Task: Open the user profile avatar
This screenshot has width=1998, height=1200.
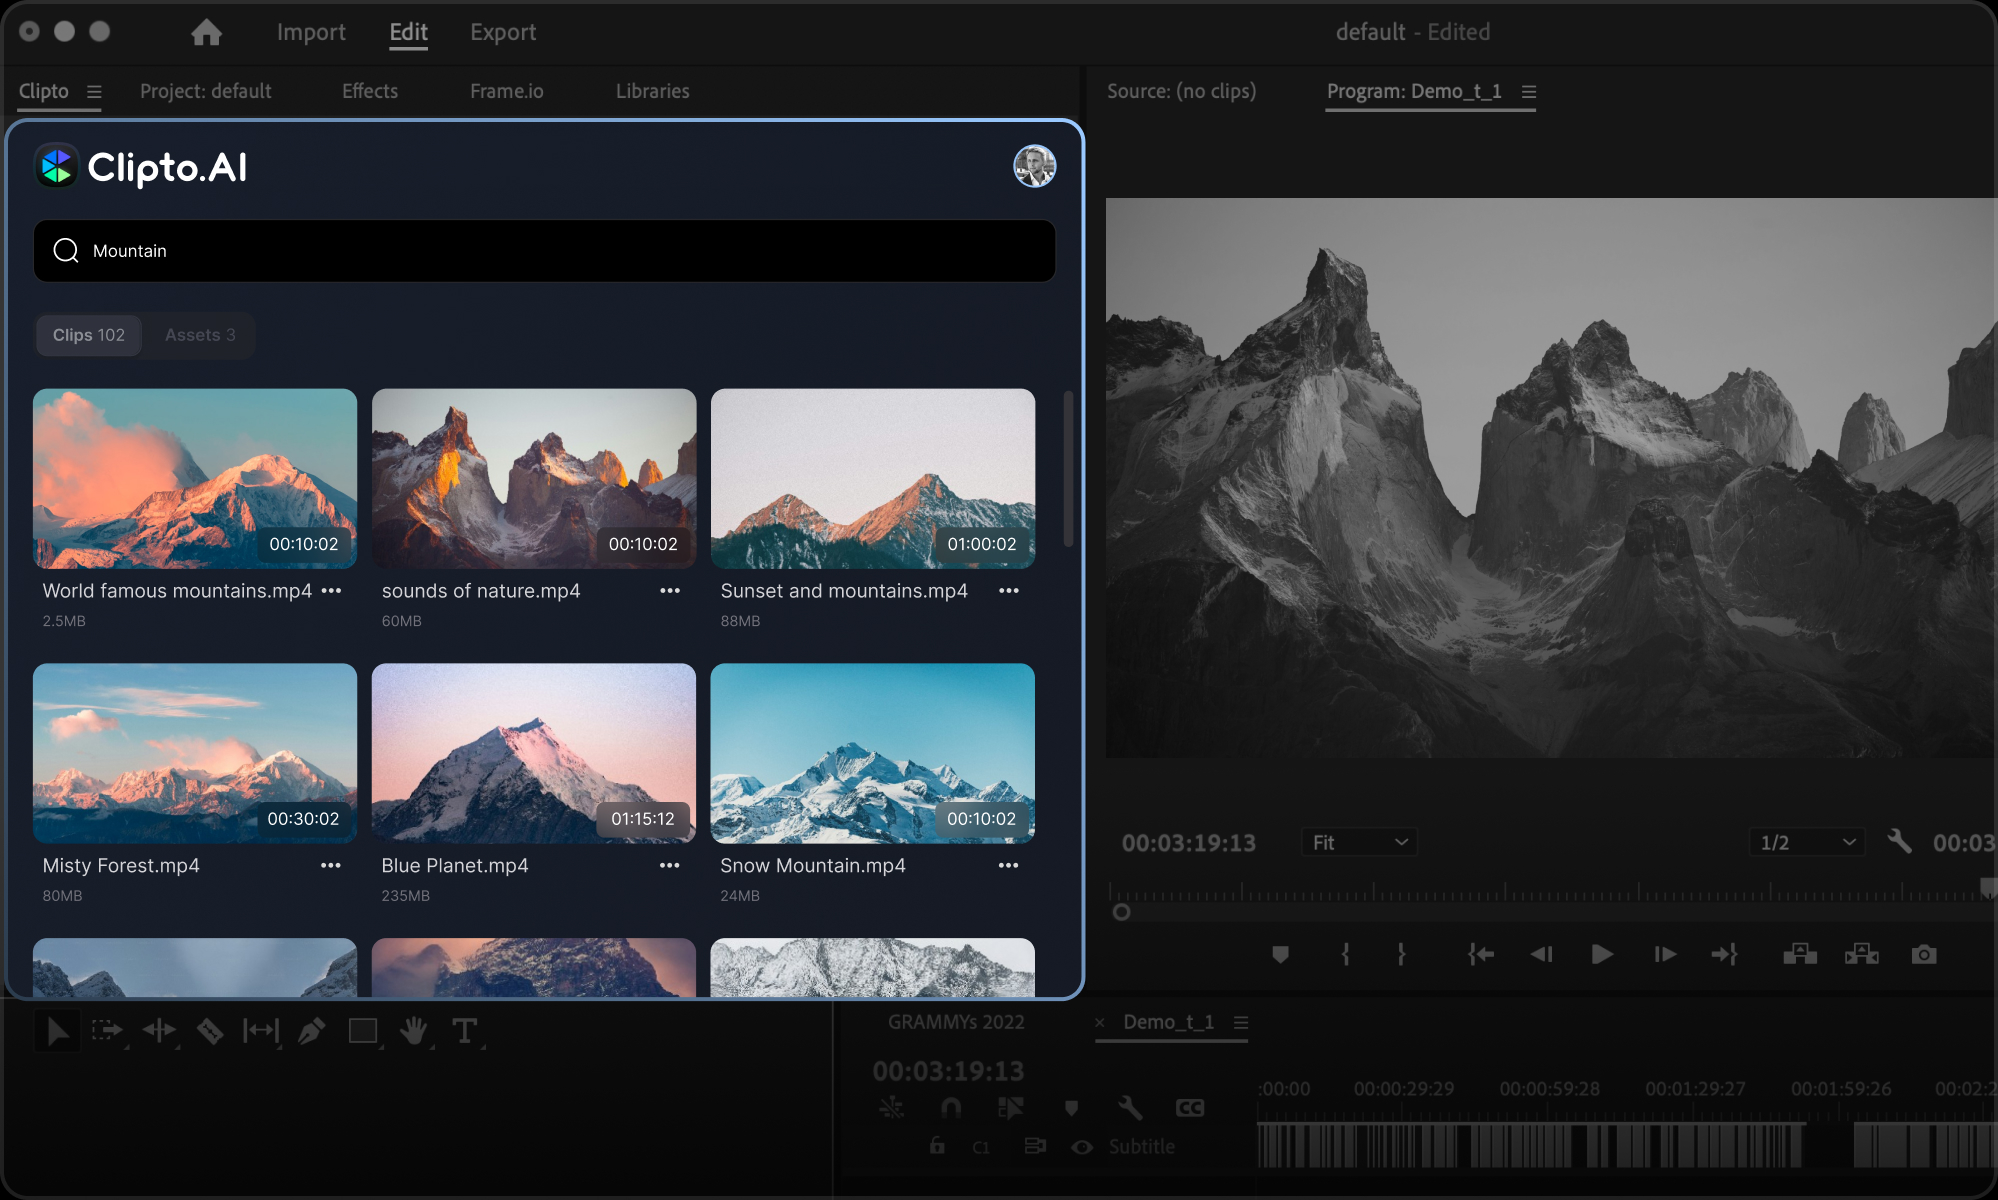Action: (1034, 166)
